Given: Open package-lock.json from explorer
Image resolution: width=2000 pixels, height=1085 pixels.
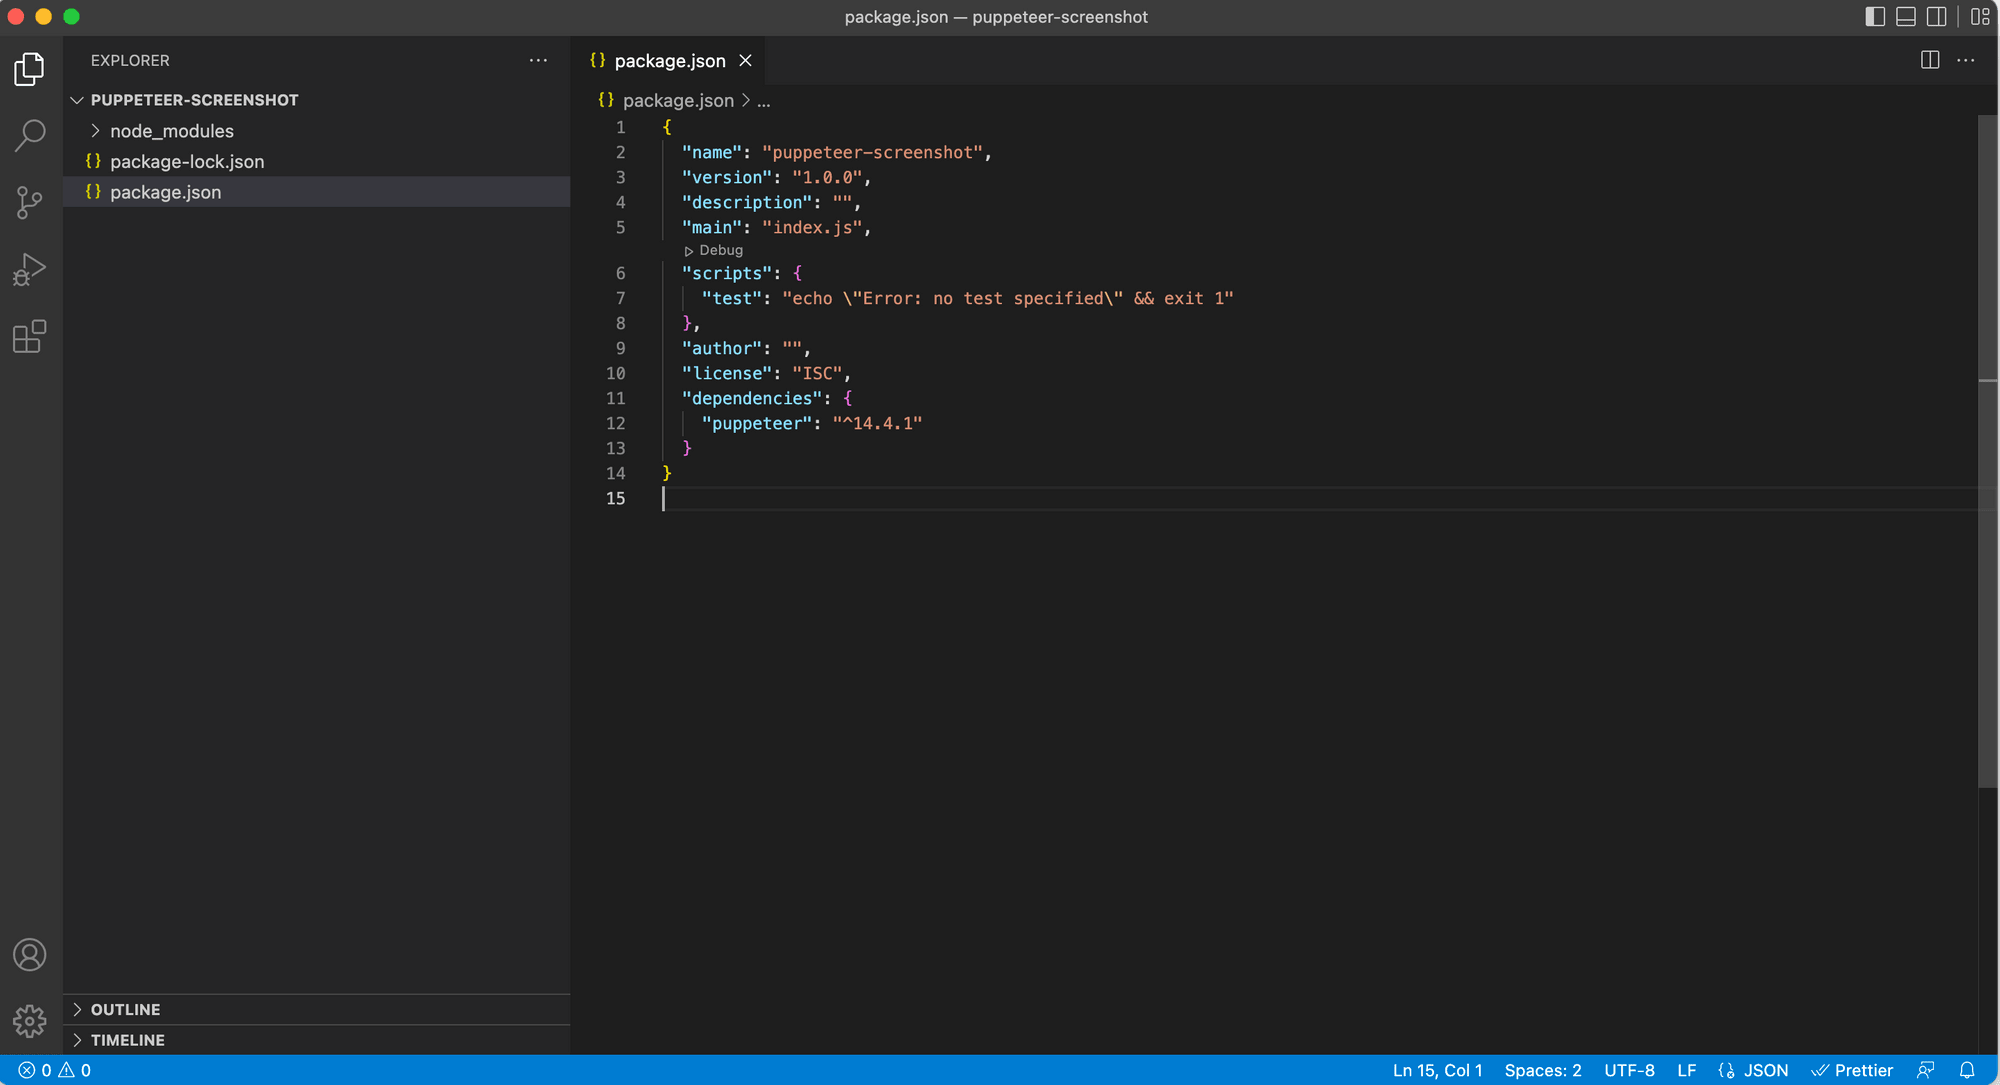Looking at the screenshot, I should 318,161.
